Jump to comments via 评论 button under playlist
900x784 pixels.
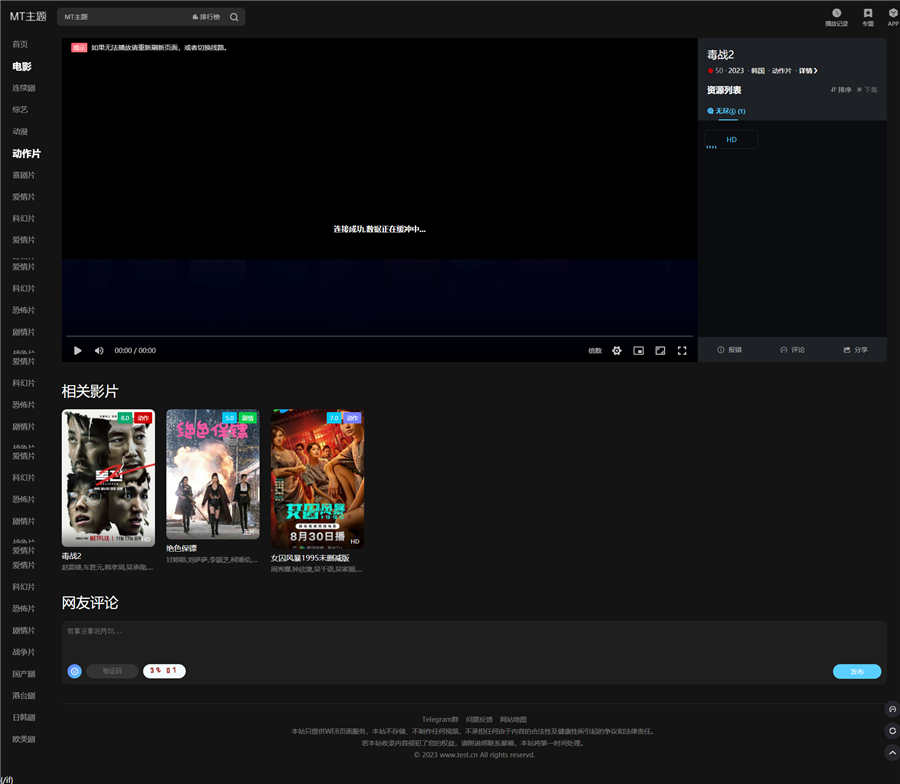point(792,350)
